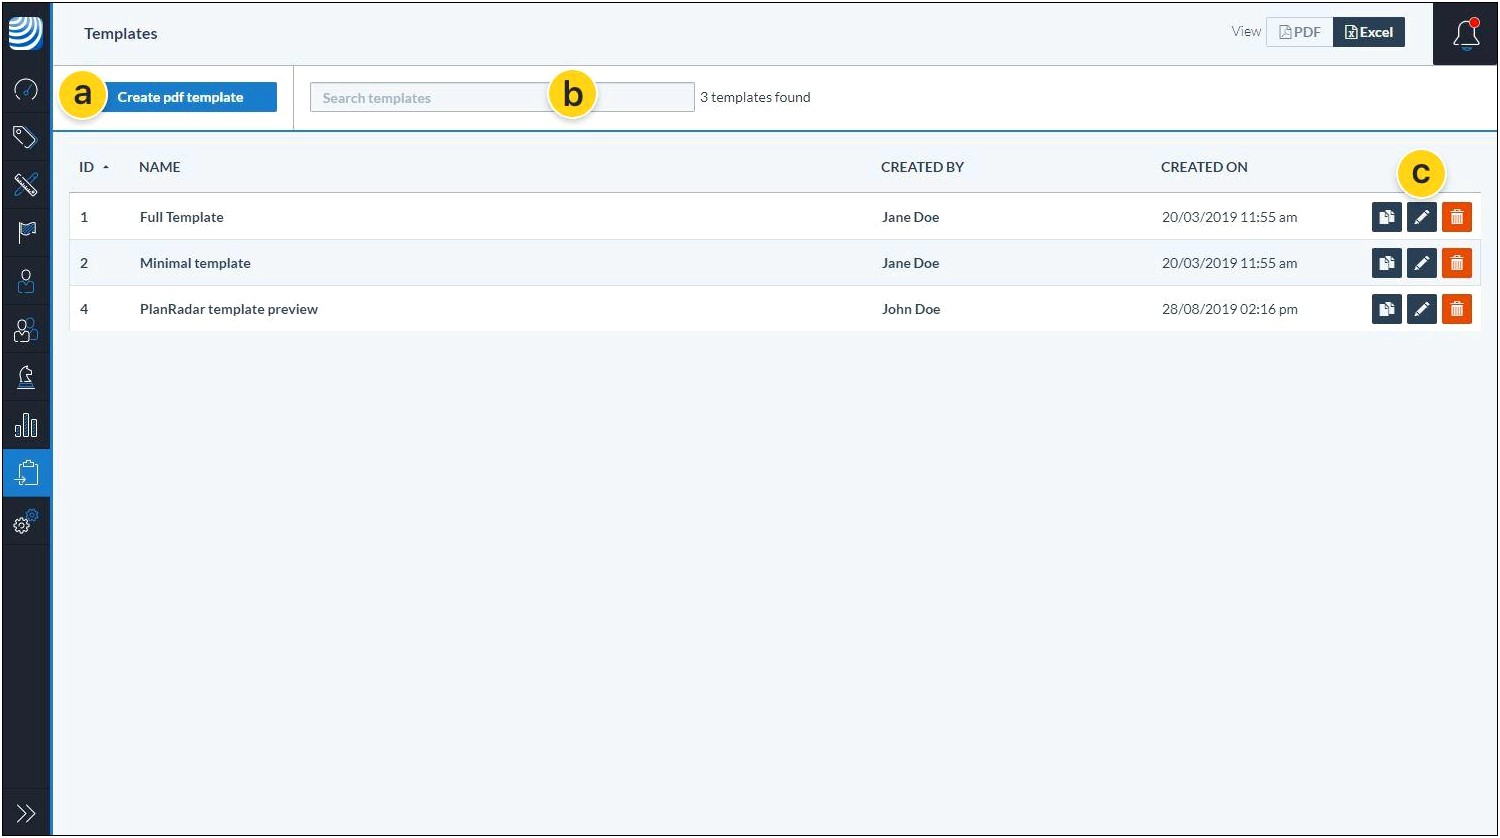
Task: Click the PlanRadar logo in the sidebar
Action: 26,33
